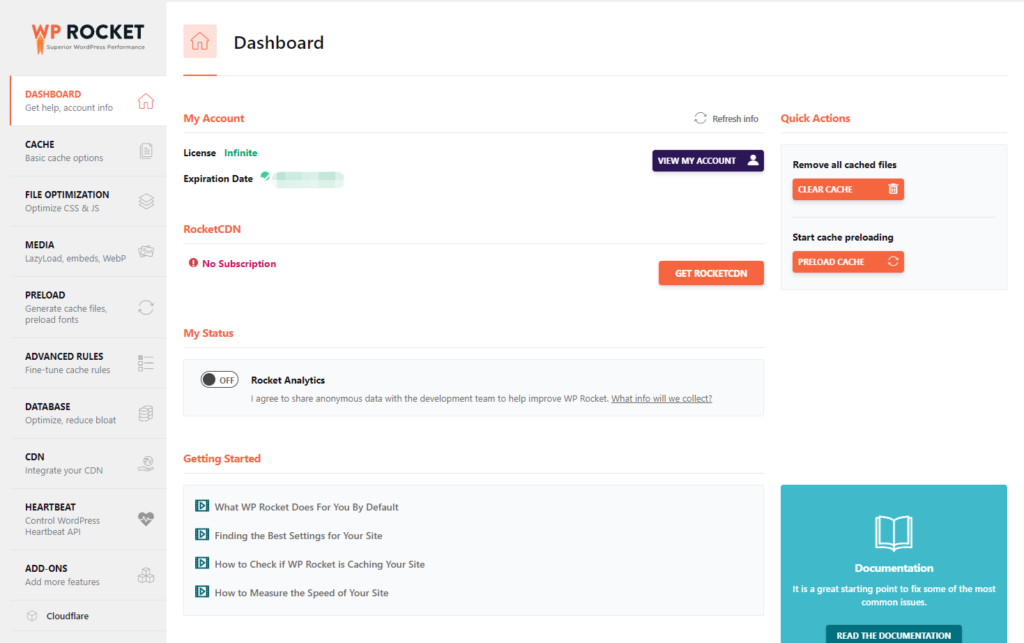Screen dimensions: 1024x643
Task: Click Refresh info next to My Account
Action: [x=727, y=119]
